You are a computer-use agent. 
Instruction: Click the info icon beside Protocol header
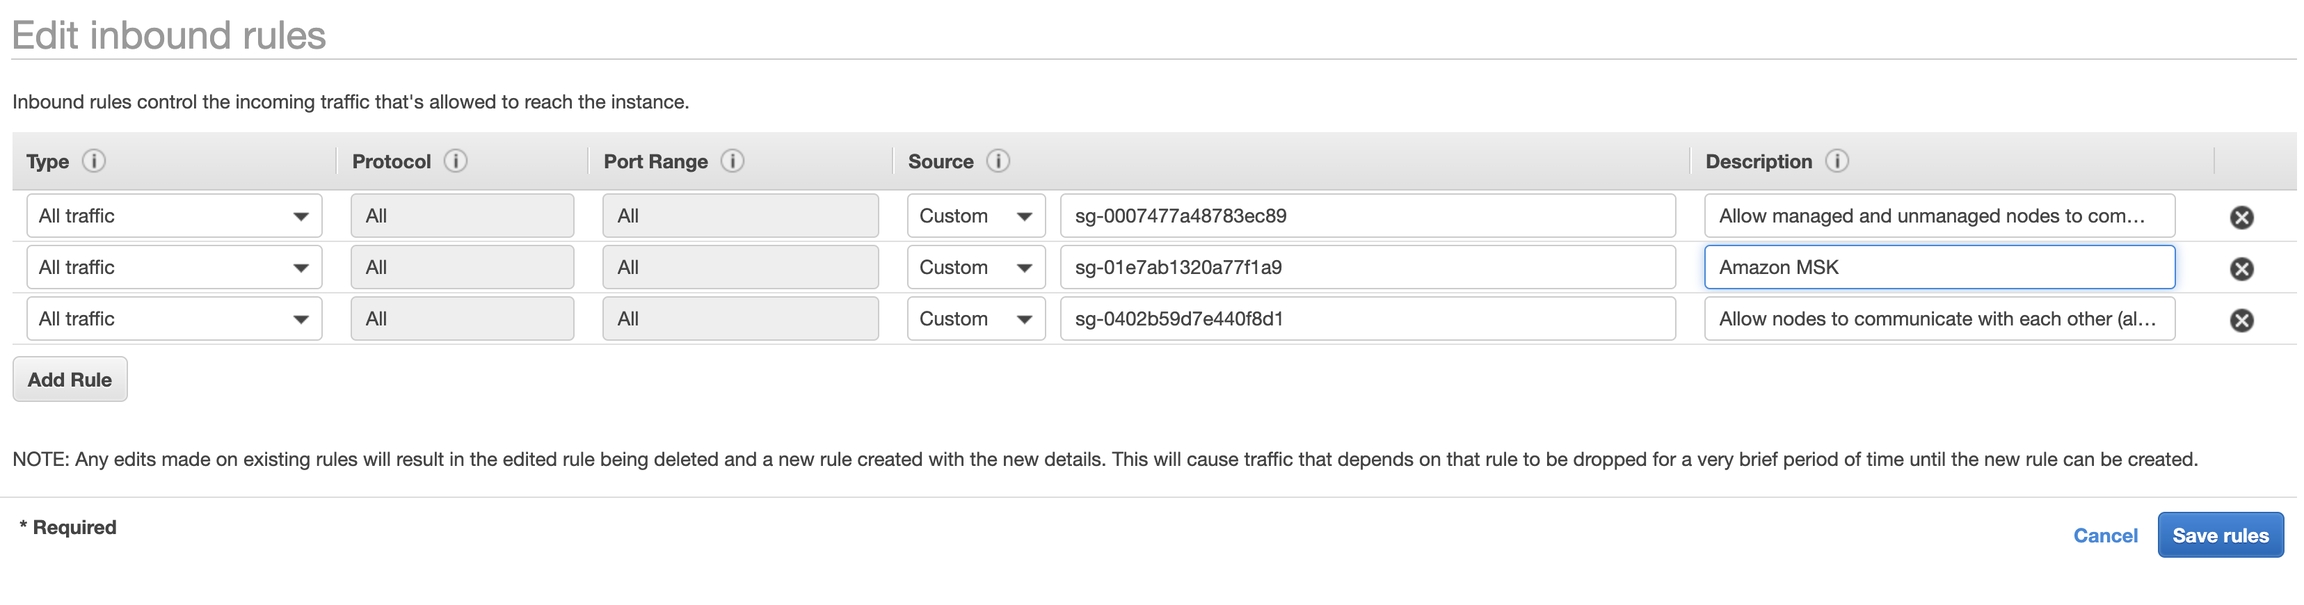pos(456,161)
